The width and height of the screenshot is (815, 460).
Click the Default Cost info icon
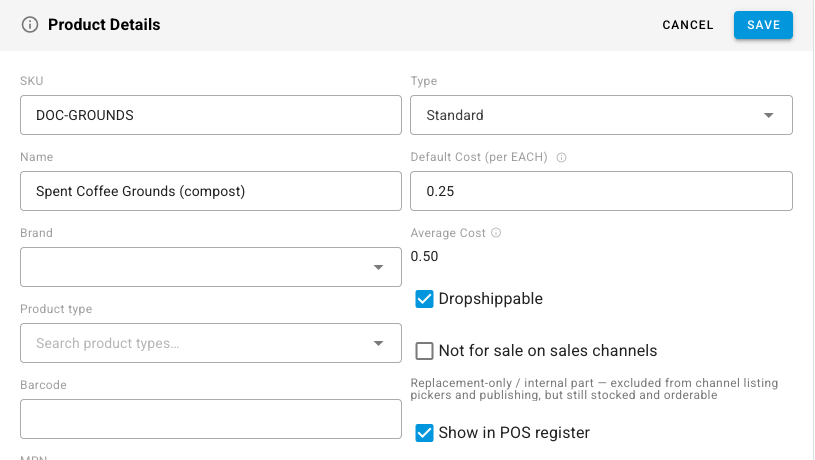click(561, 157)
